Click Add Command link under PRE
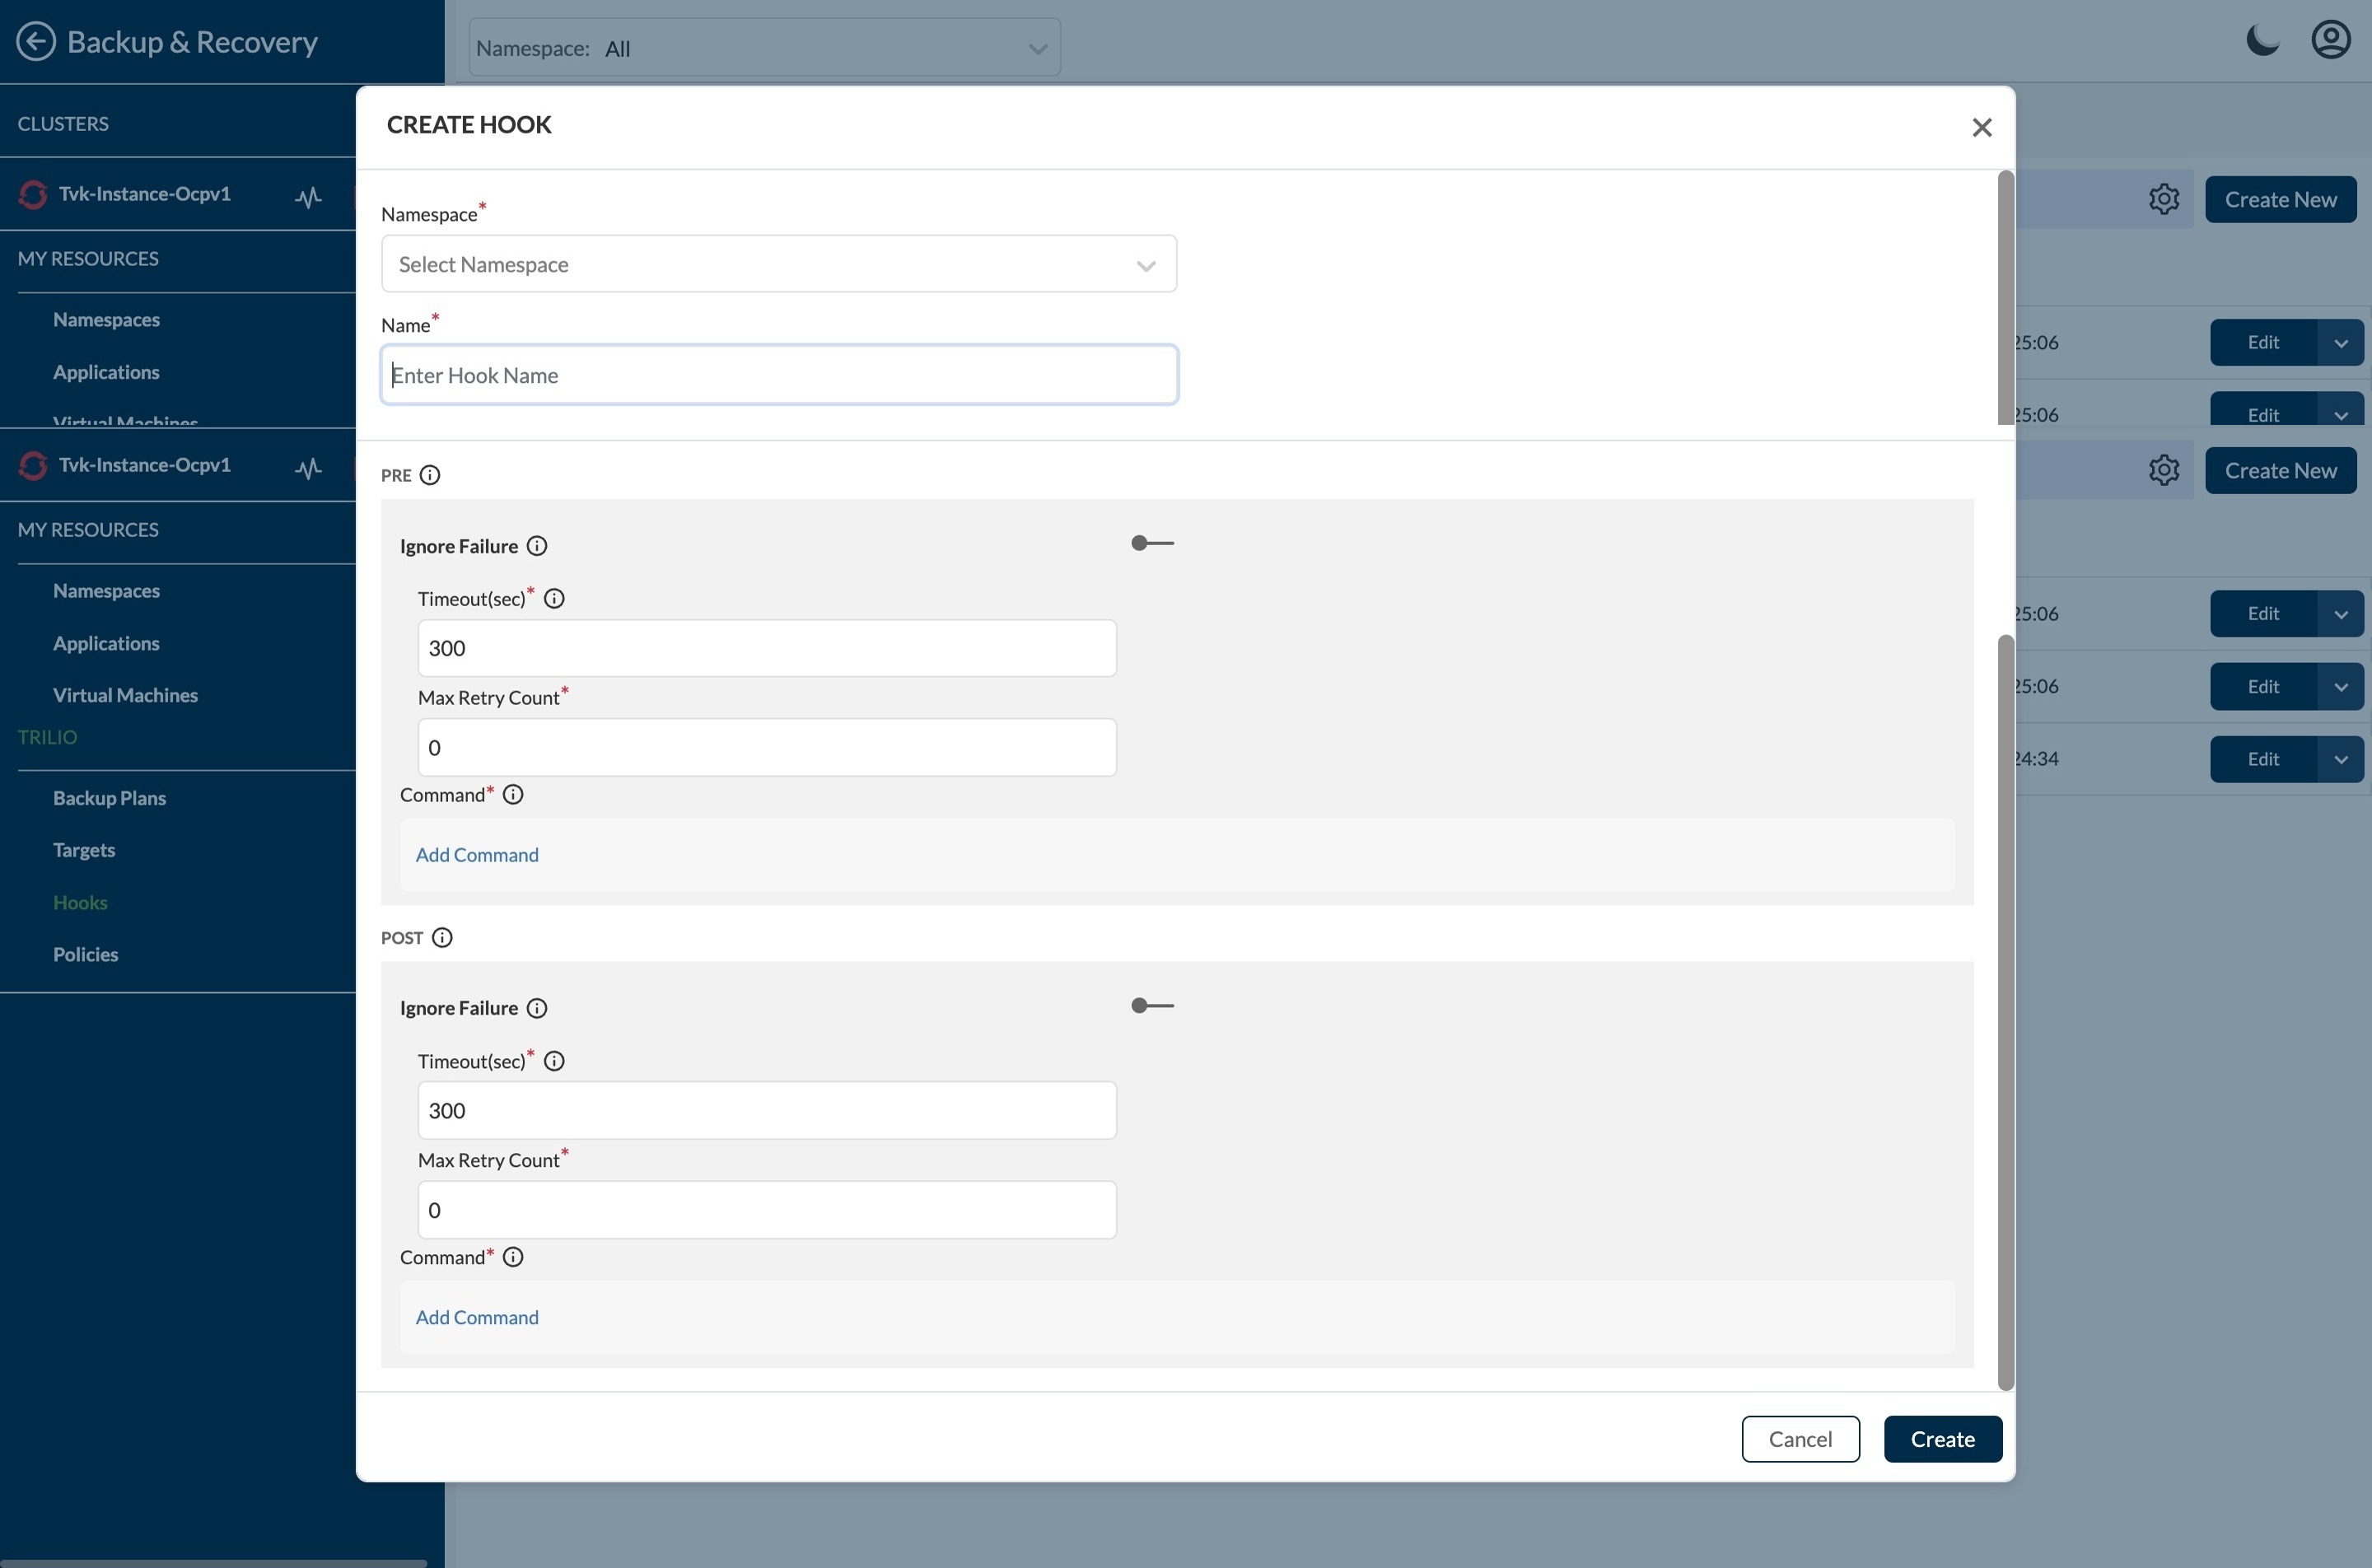Screen dimensions: 2372x1568 tap(477, 855)
